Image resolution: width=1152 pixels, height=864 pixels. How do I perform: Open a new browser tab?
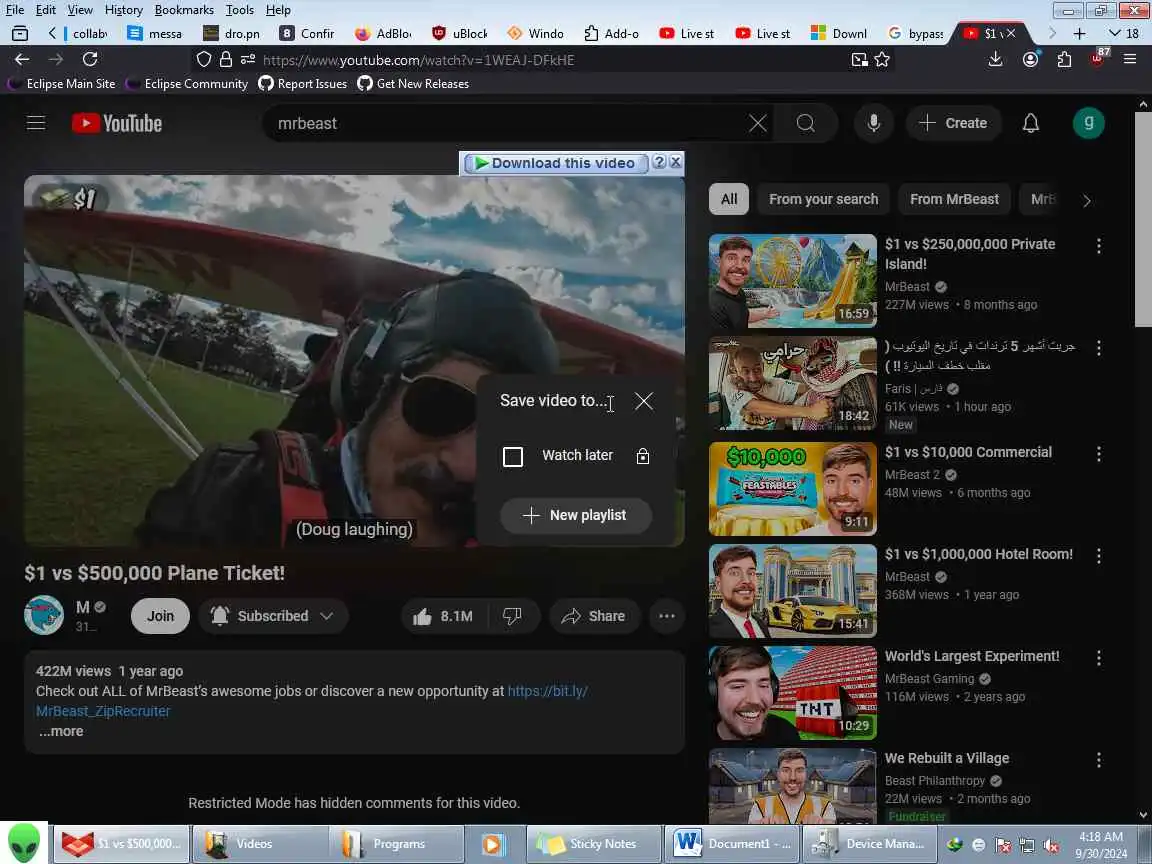[x=1079, y=33]
